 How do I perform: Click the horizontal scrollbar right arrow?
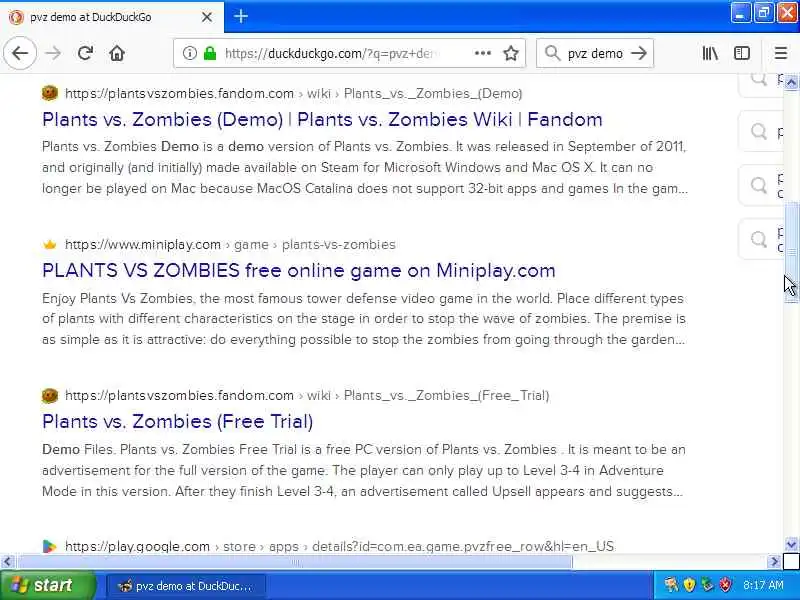point(774,562)
